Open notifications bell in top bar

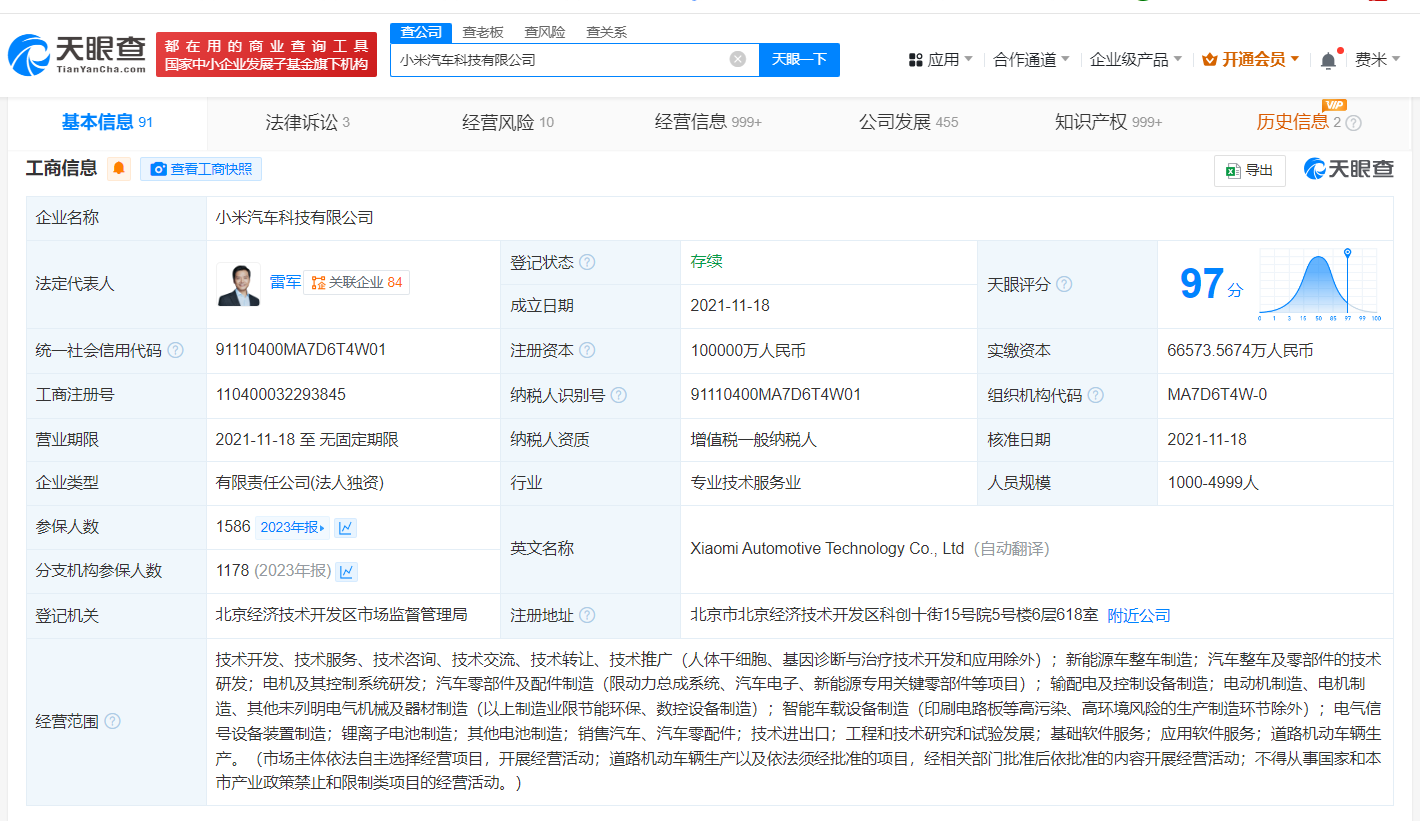pyautogui.click(x=1328, y=60)
